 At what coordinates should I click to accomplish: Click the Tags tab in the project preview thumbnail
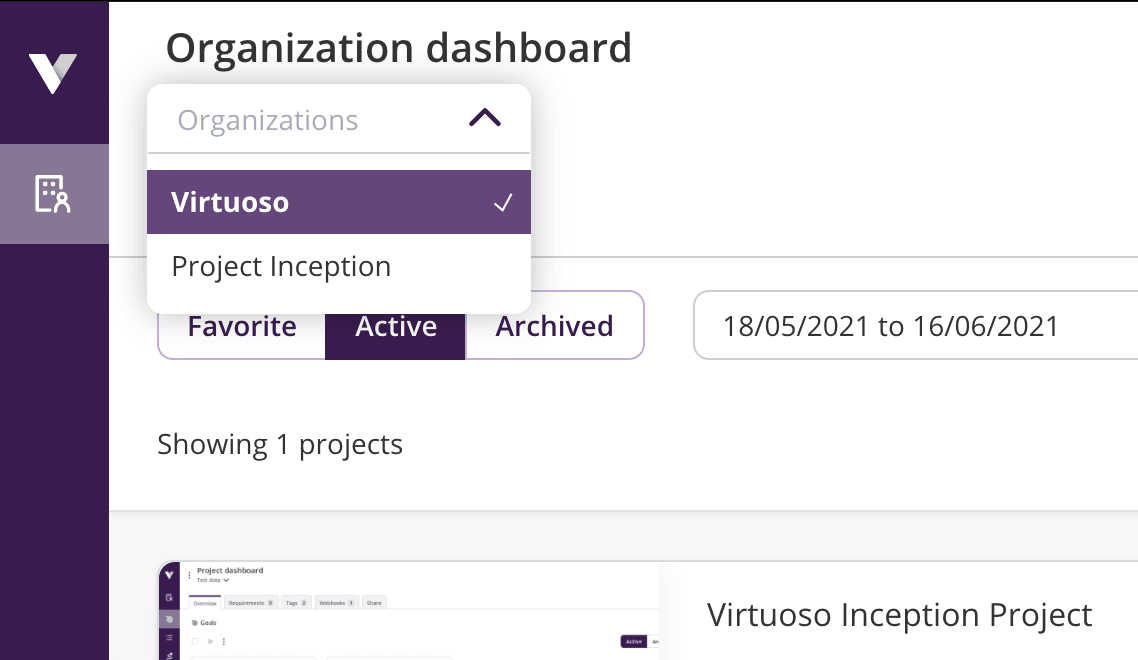click(x=296, y=603)
